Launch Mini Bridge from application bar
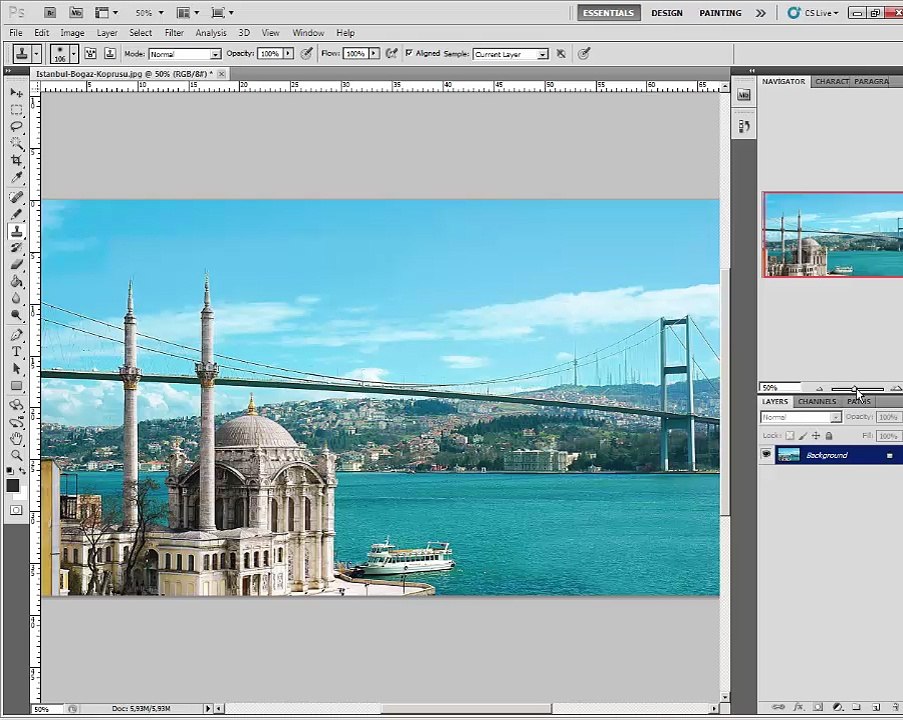This screenshot has width=903, height=720. coord(76,13)
